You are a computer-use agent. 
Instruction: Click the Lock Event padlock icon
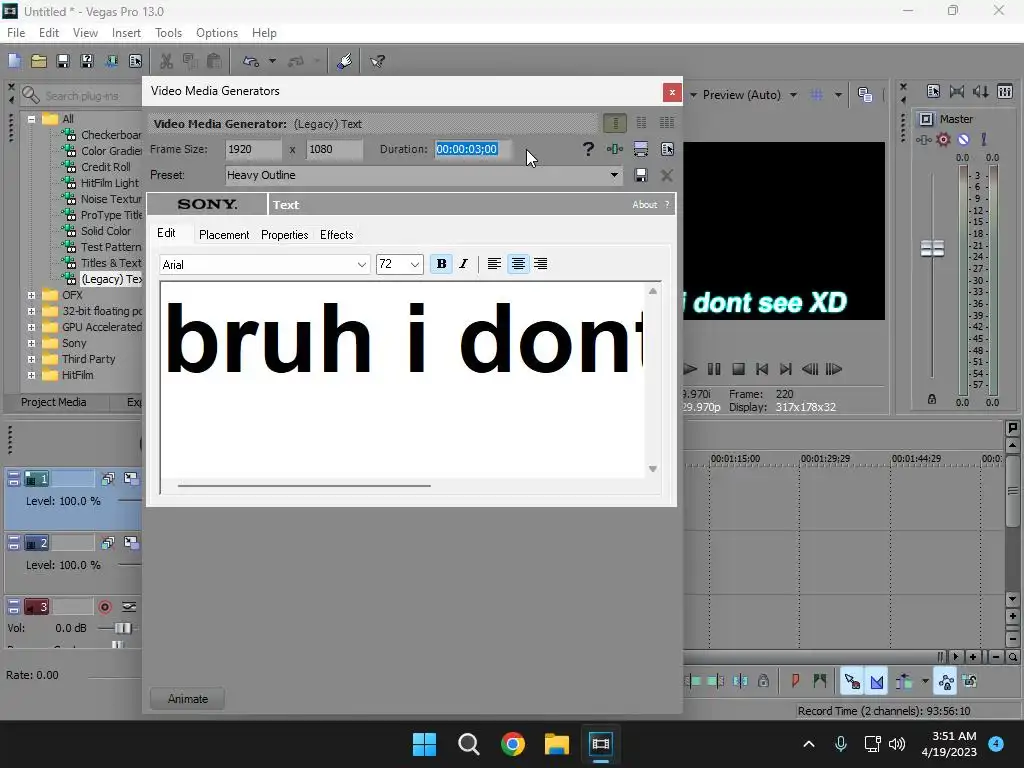coord(763,681)
